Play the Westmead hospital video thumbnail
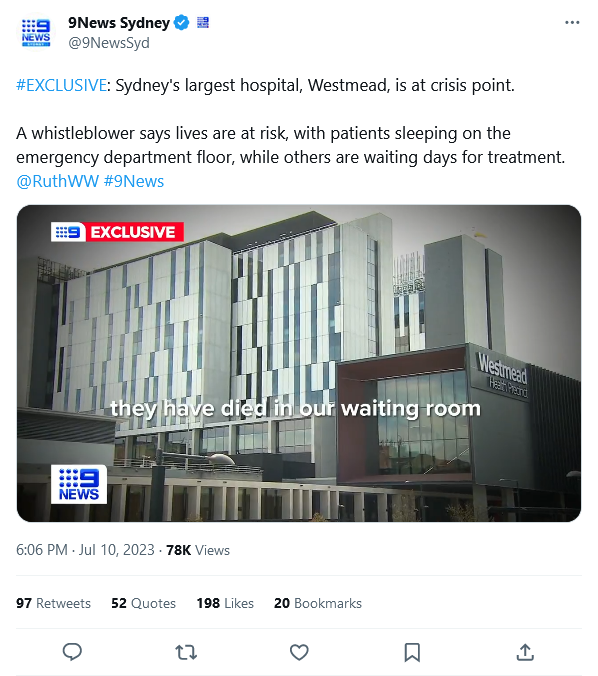Viewport: 598px width, 676px height. [x=299, y=363]
